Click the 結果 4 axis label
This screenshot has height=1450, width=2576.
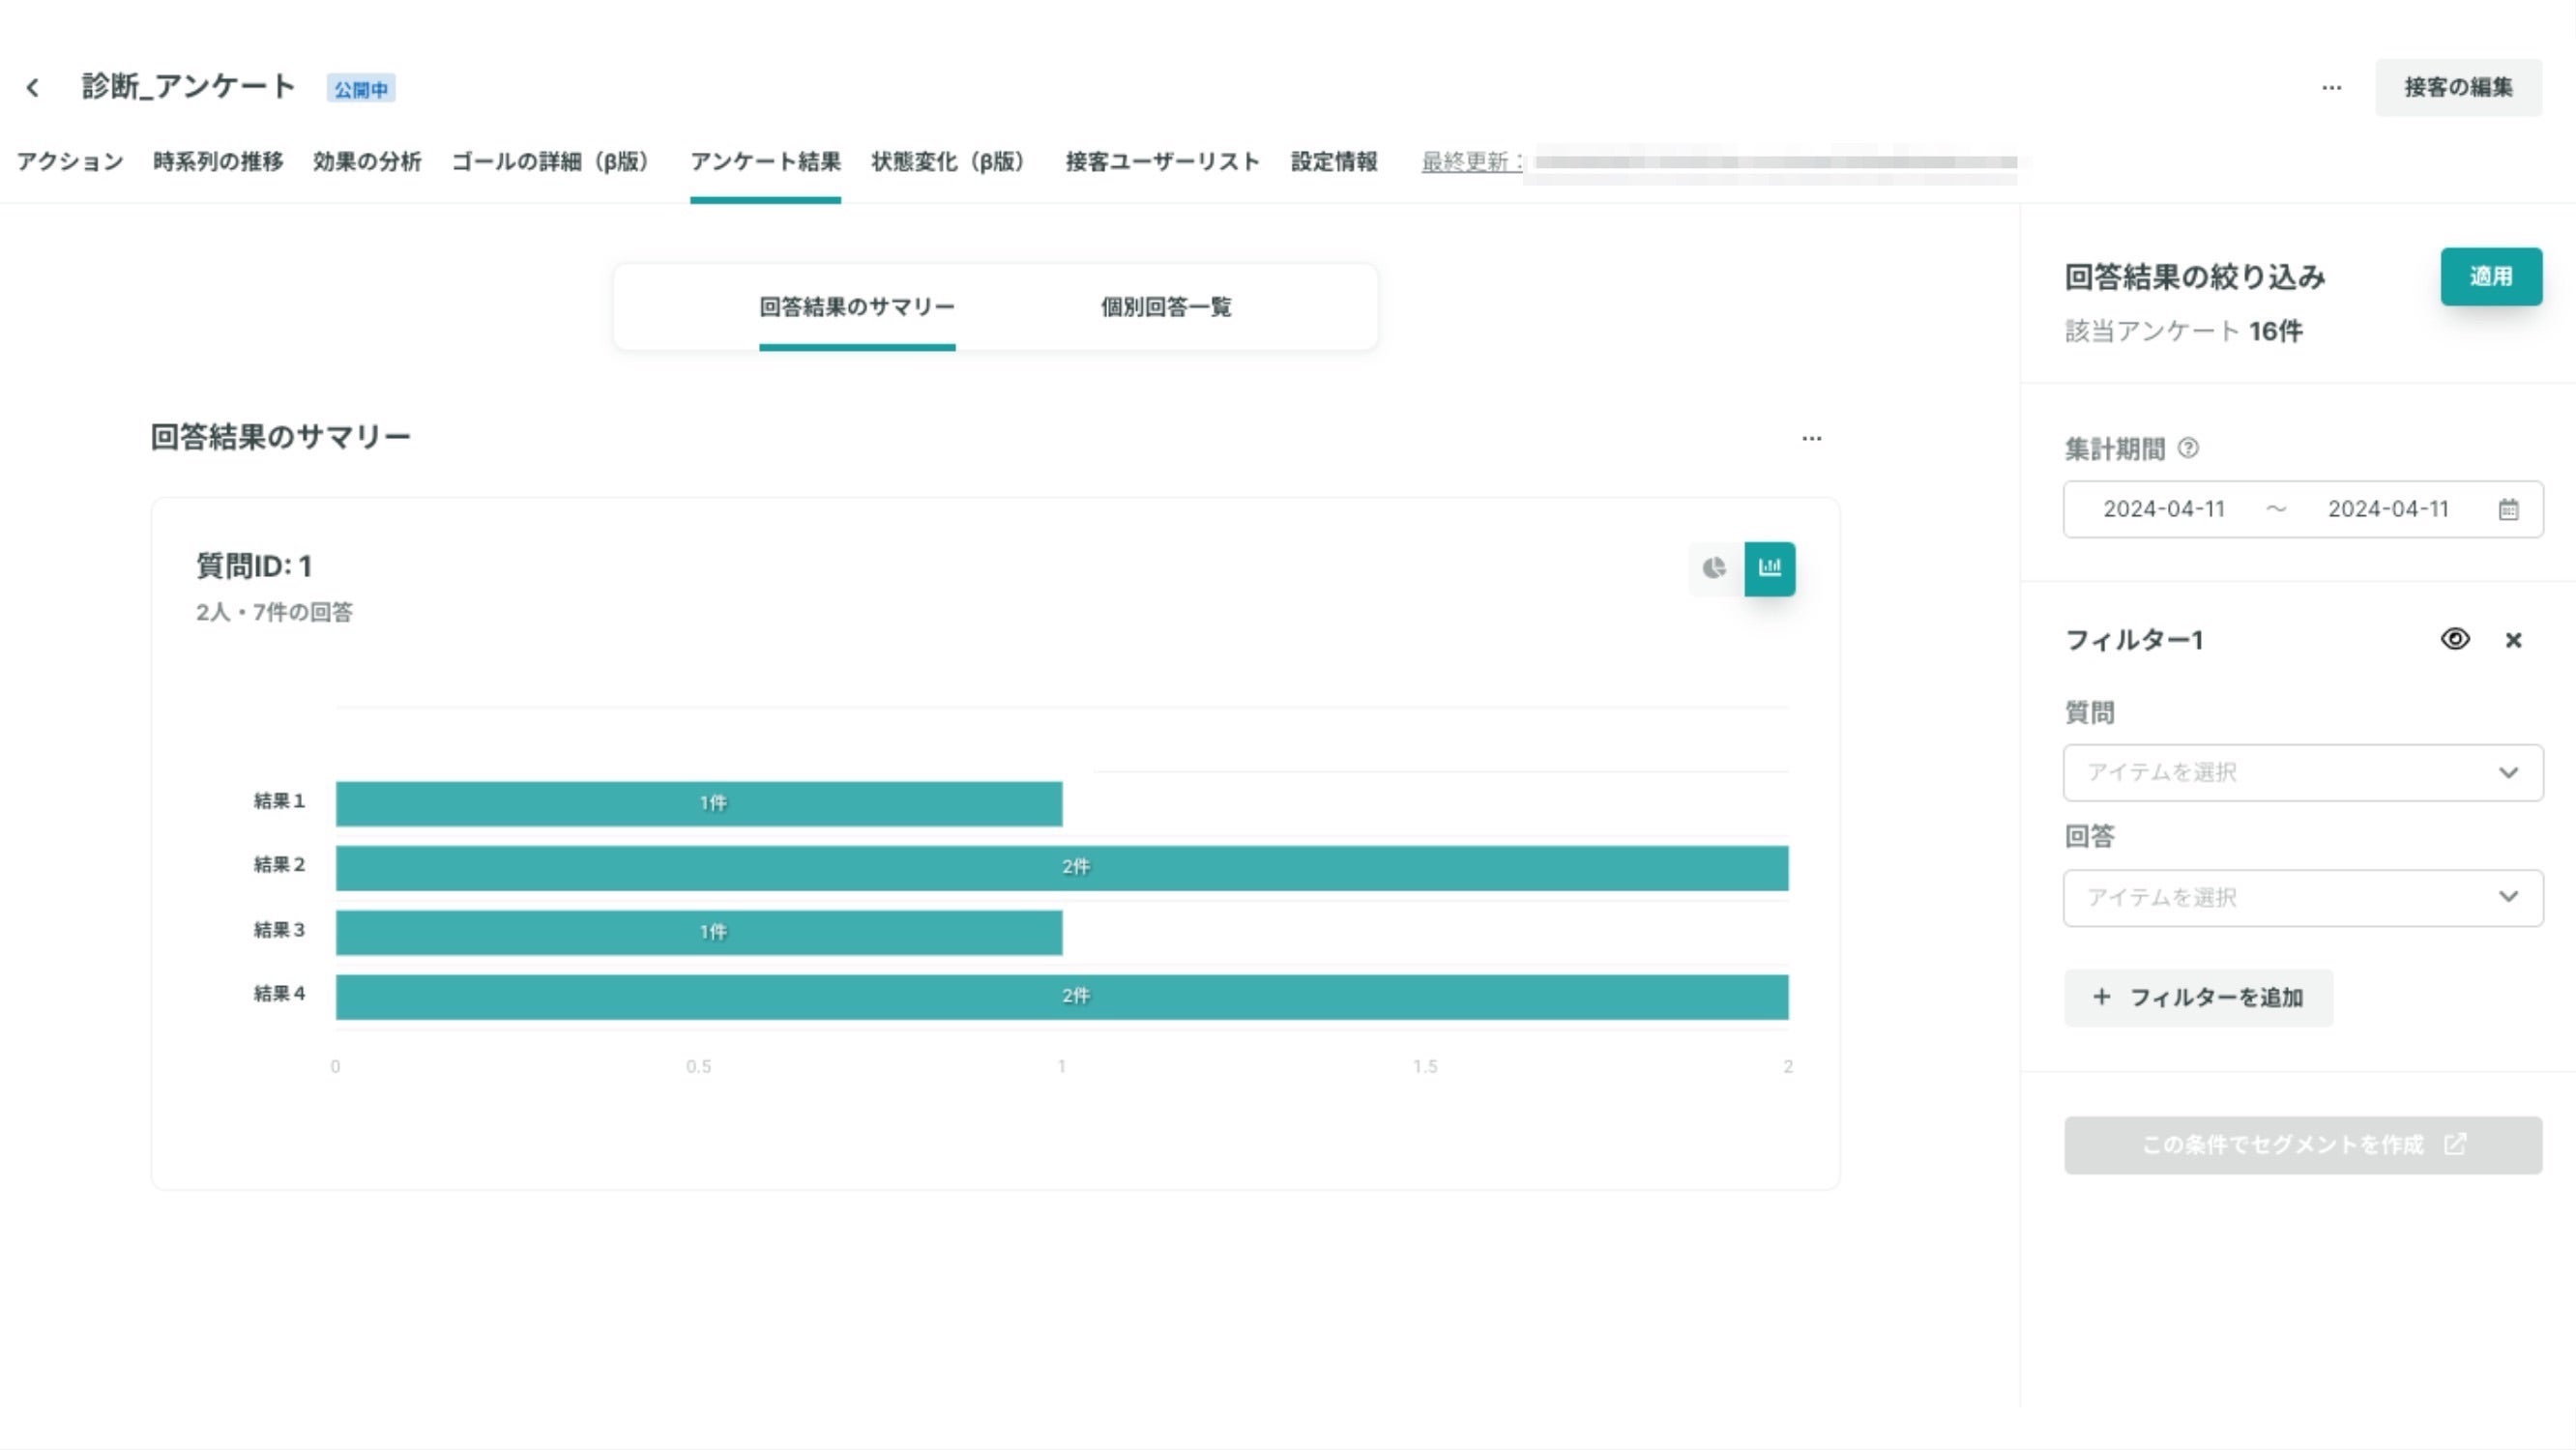pyautogui.click(x=279, y=994)
